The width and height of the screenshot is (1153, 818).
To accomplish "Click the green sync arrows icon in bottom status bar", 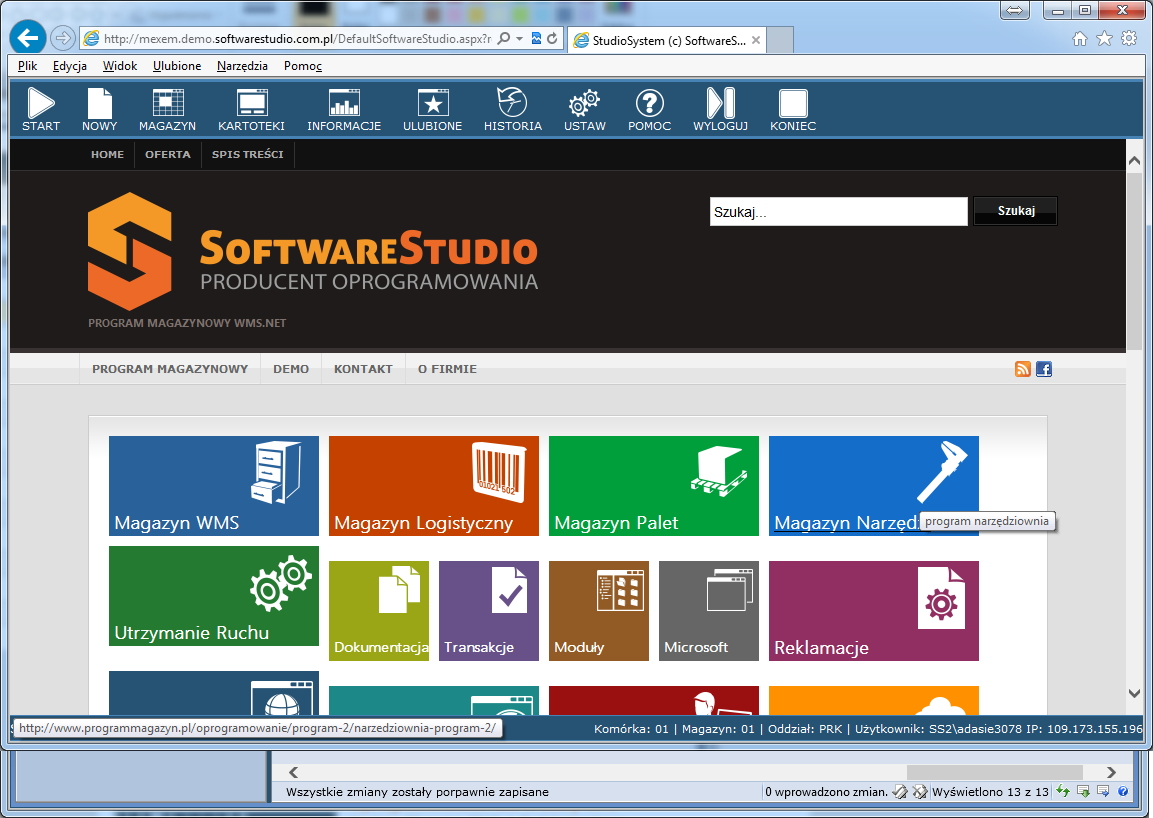I will click(x=1063, y=792).
